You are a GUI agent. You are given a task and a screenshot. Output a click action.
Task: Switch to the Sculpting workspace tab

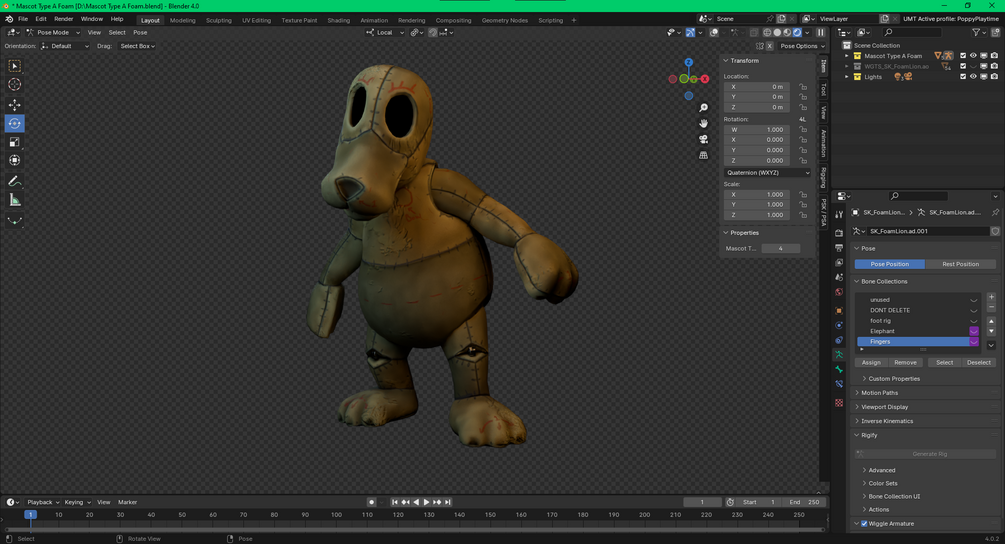point(218,20)
